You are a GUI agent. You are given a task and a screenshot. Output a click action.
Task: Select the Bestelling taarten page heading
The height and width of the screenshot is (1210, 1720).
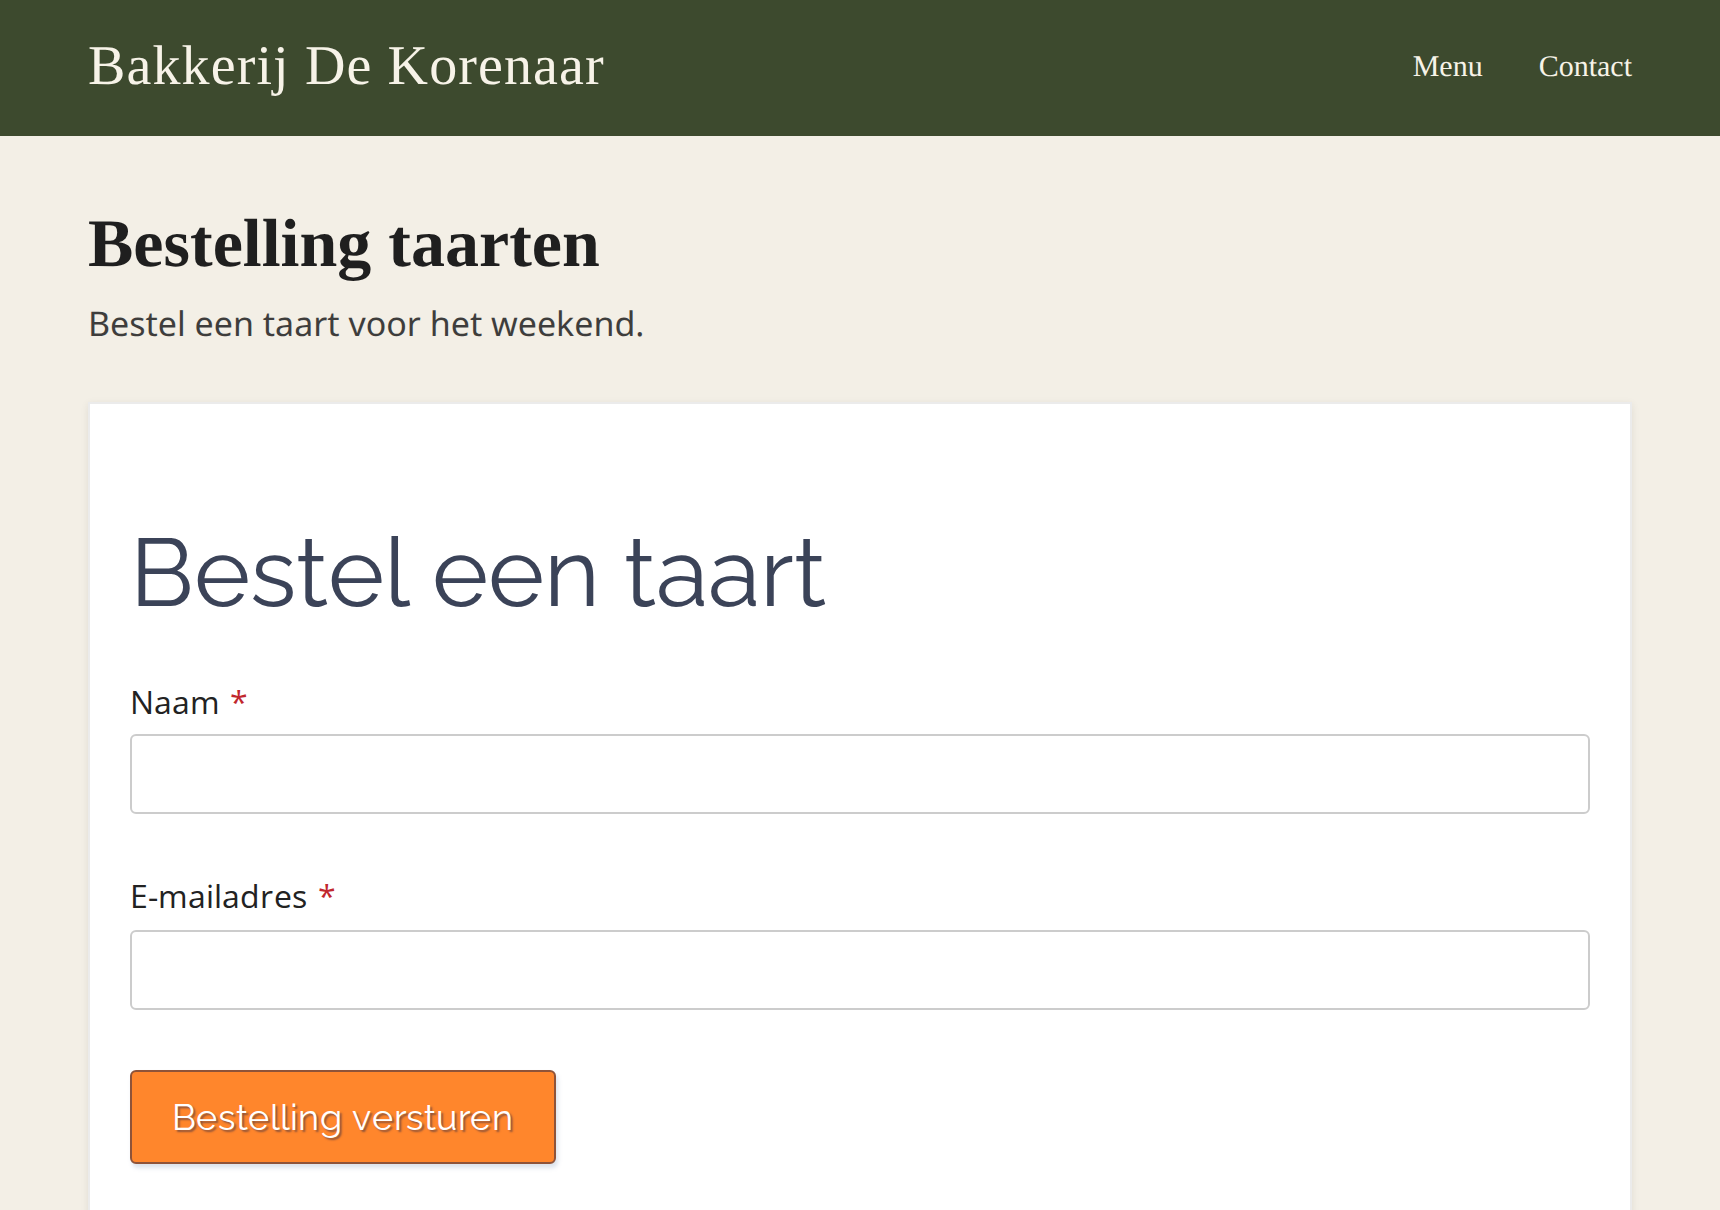[x=344, y=245]
